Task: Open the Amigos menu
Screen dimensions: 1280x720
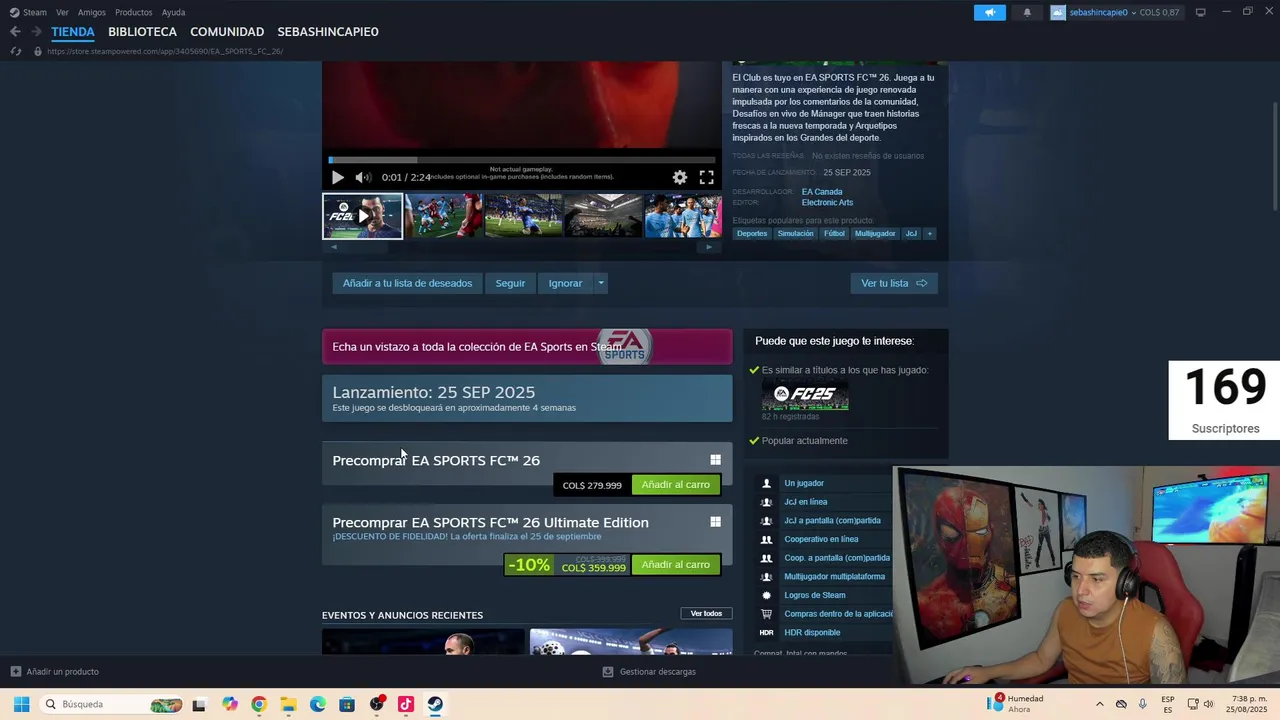Action: click(92, 12)
